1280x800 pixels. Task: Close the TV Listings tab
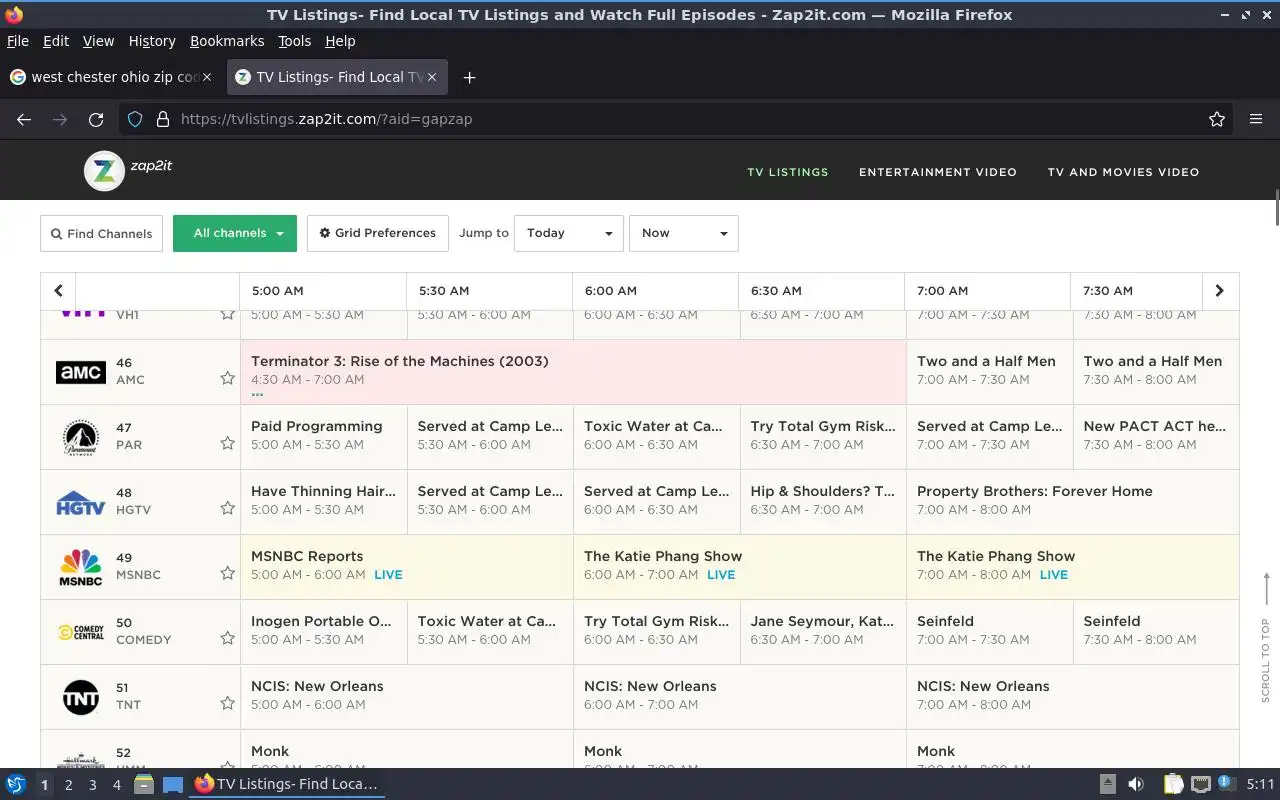pyautogui.click(x=433, y=77)
